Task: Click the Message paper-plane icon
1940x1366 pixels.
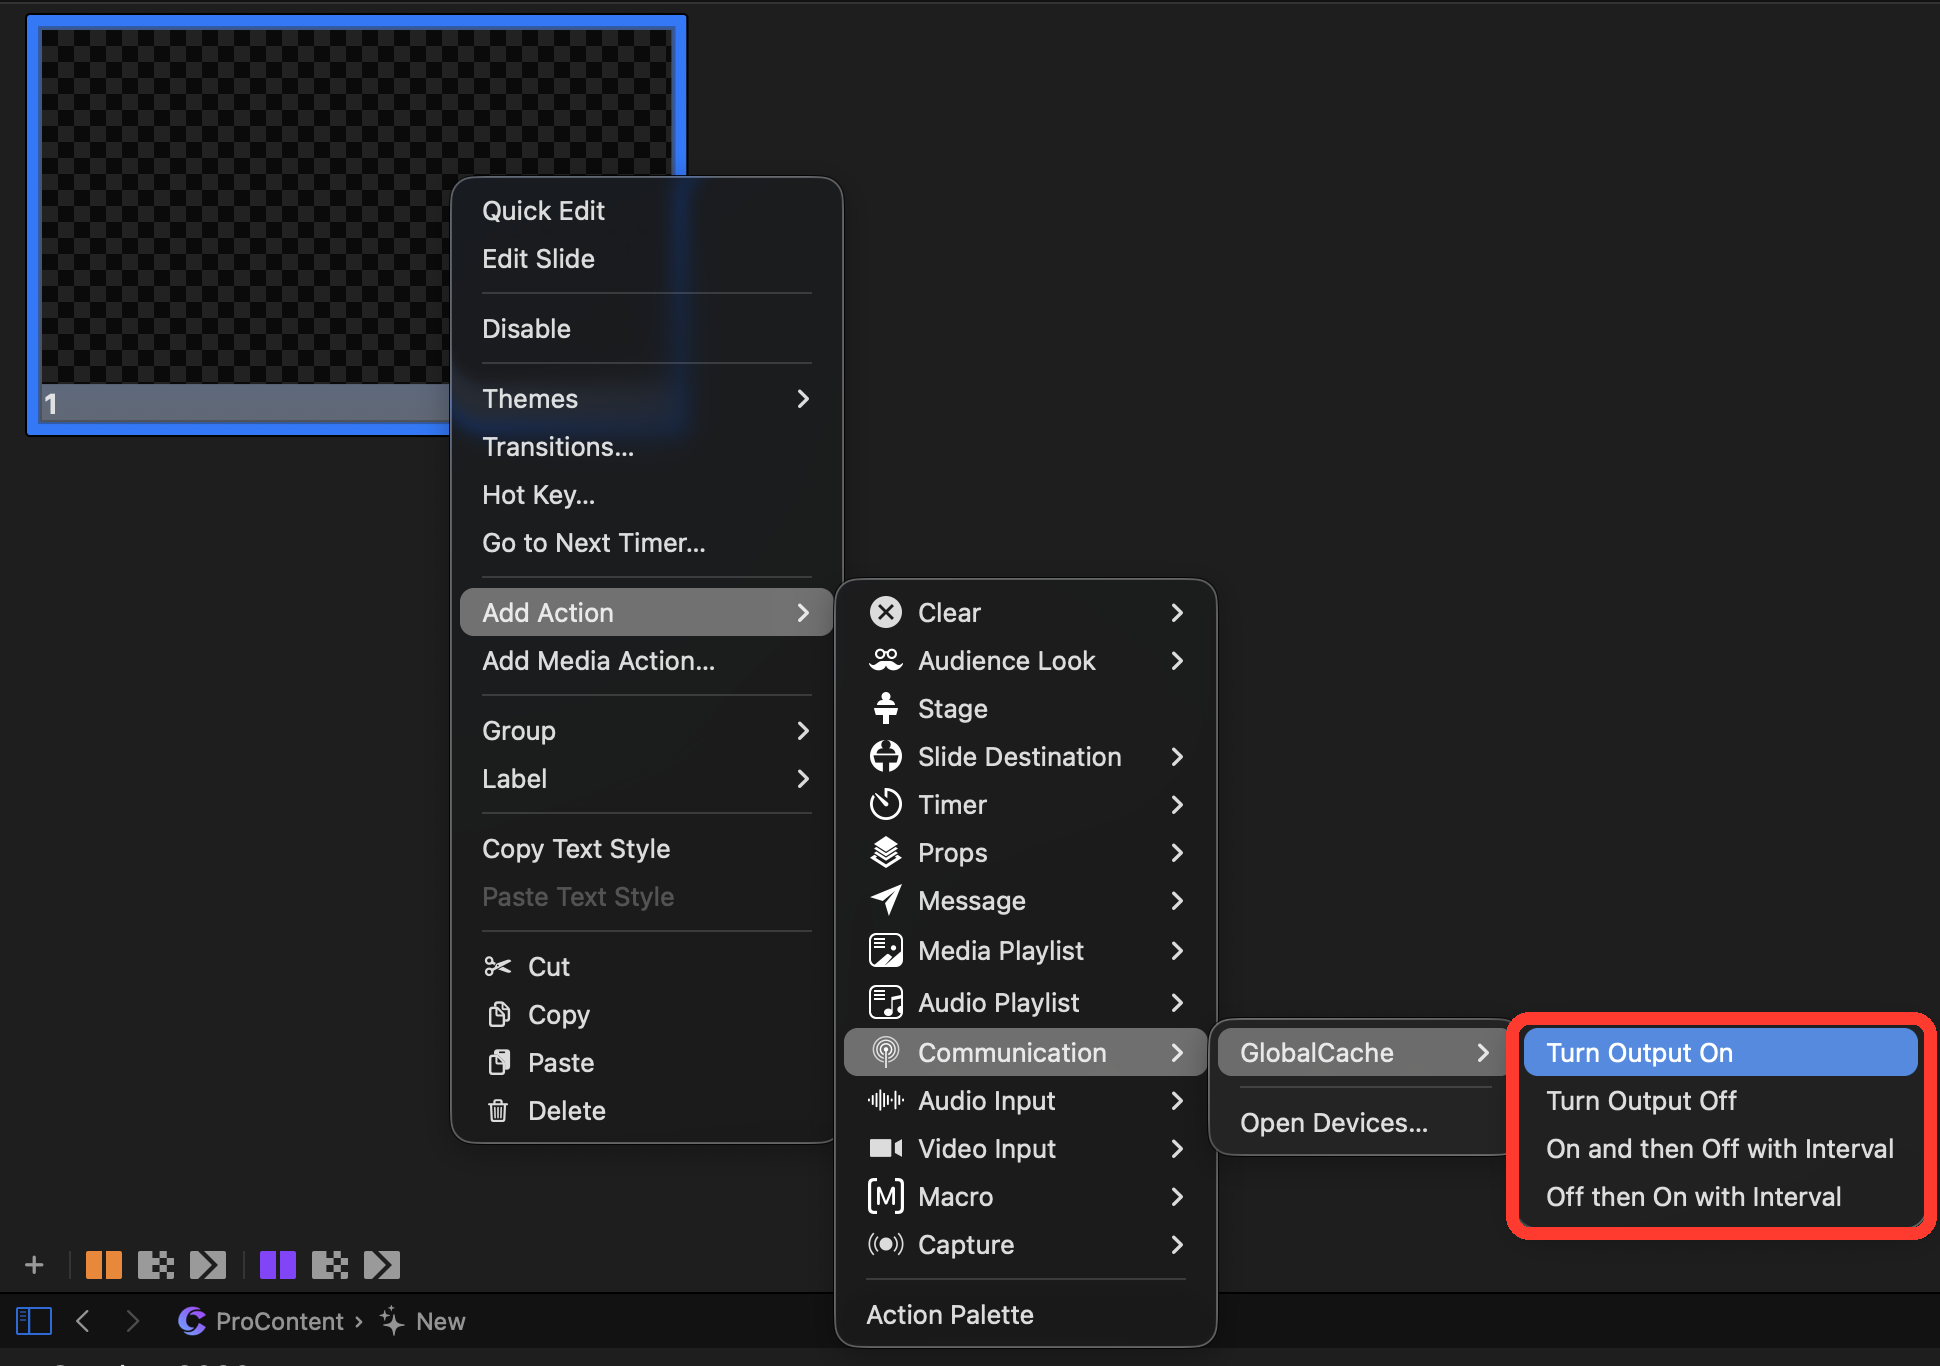Action: point(885,900)
